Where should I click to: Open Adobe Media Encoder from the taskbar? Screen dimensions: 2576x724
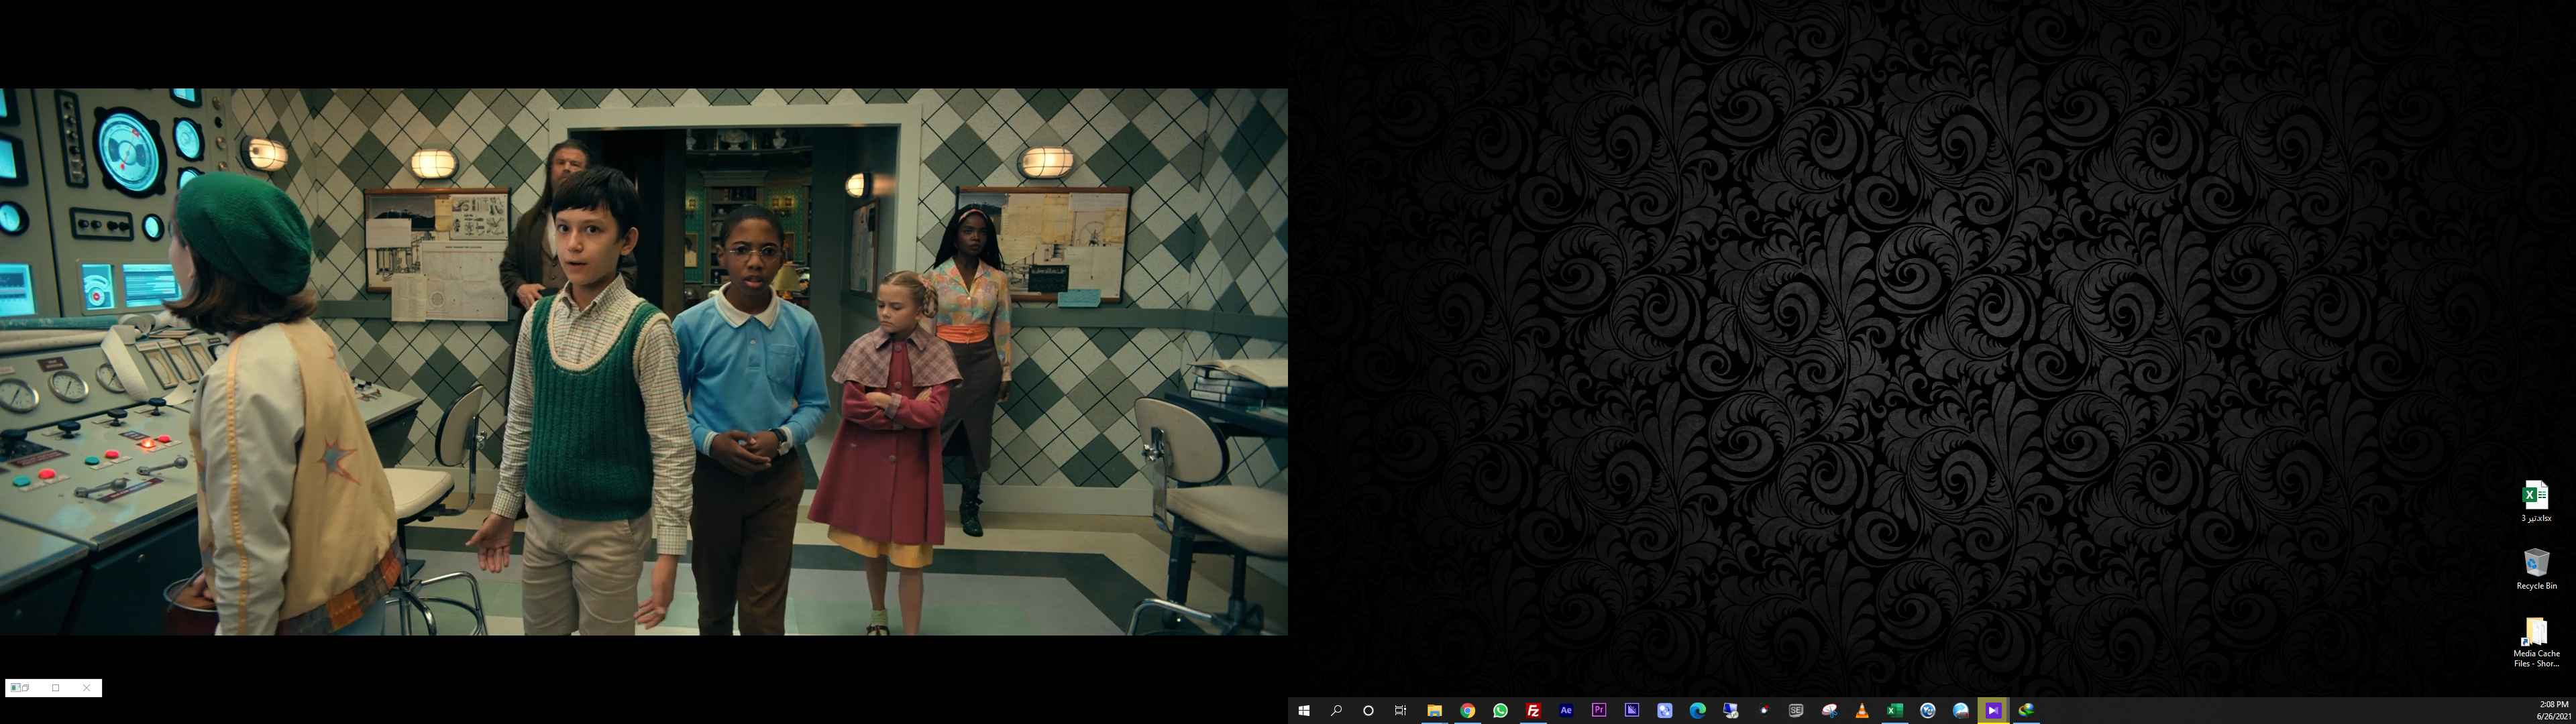[x=1632, y=710]
